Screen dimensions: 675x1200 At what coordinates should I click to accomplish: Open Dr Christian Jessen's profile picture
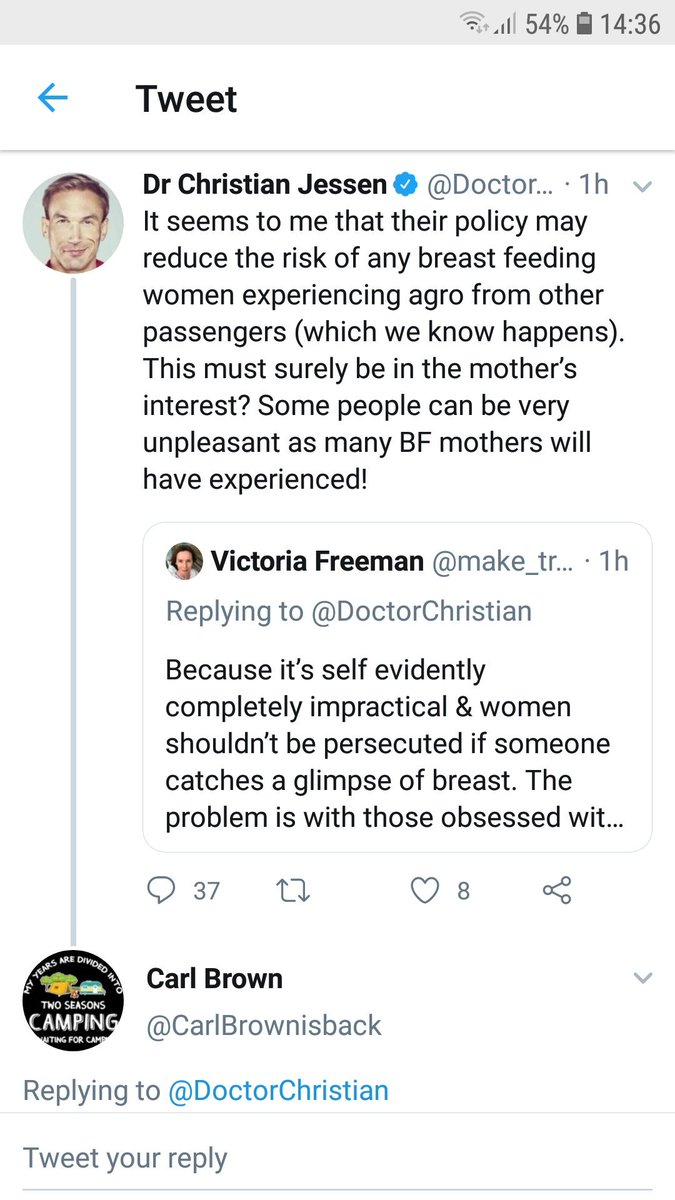73,221
